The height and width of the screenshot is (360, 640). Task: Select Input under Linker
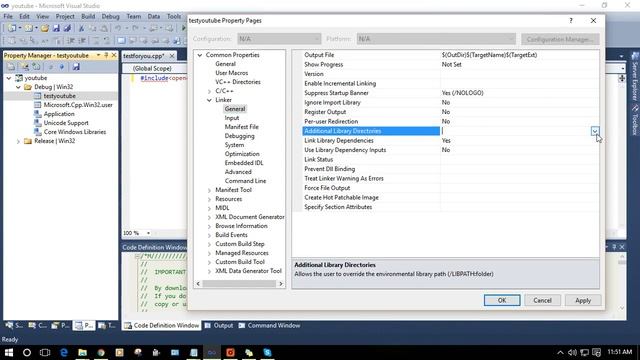coord(232,118)
